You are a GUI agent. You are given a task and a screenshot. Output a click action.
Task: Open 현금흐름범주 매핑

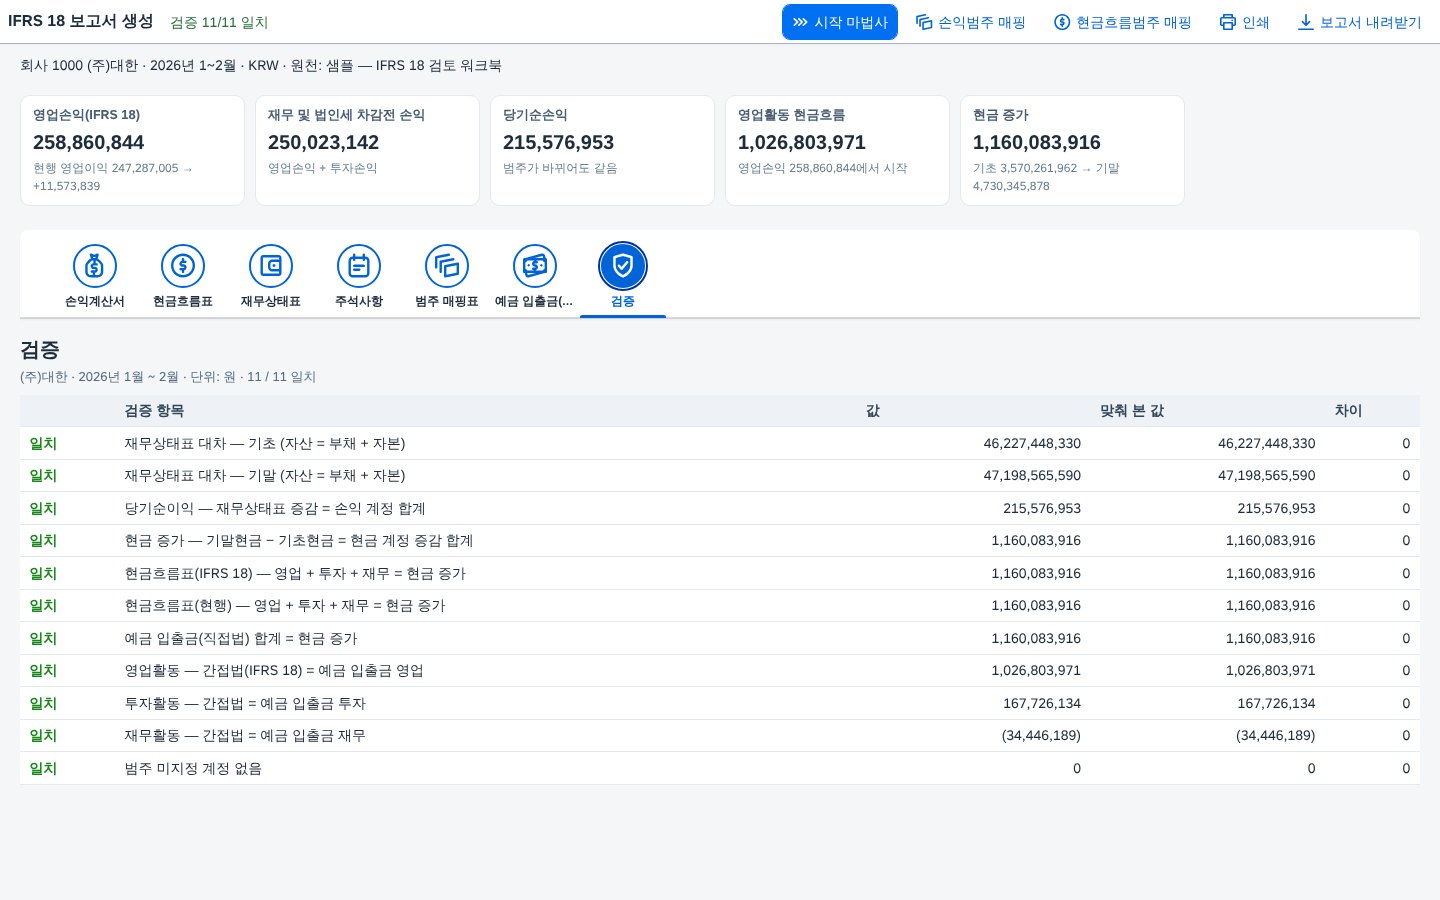1123,22
